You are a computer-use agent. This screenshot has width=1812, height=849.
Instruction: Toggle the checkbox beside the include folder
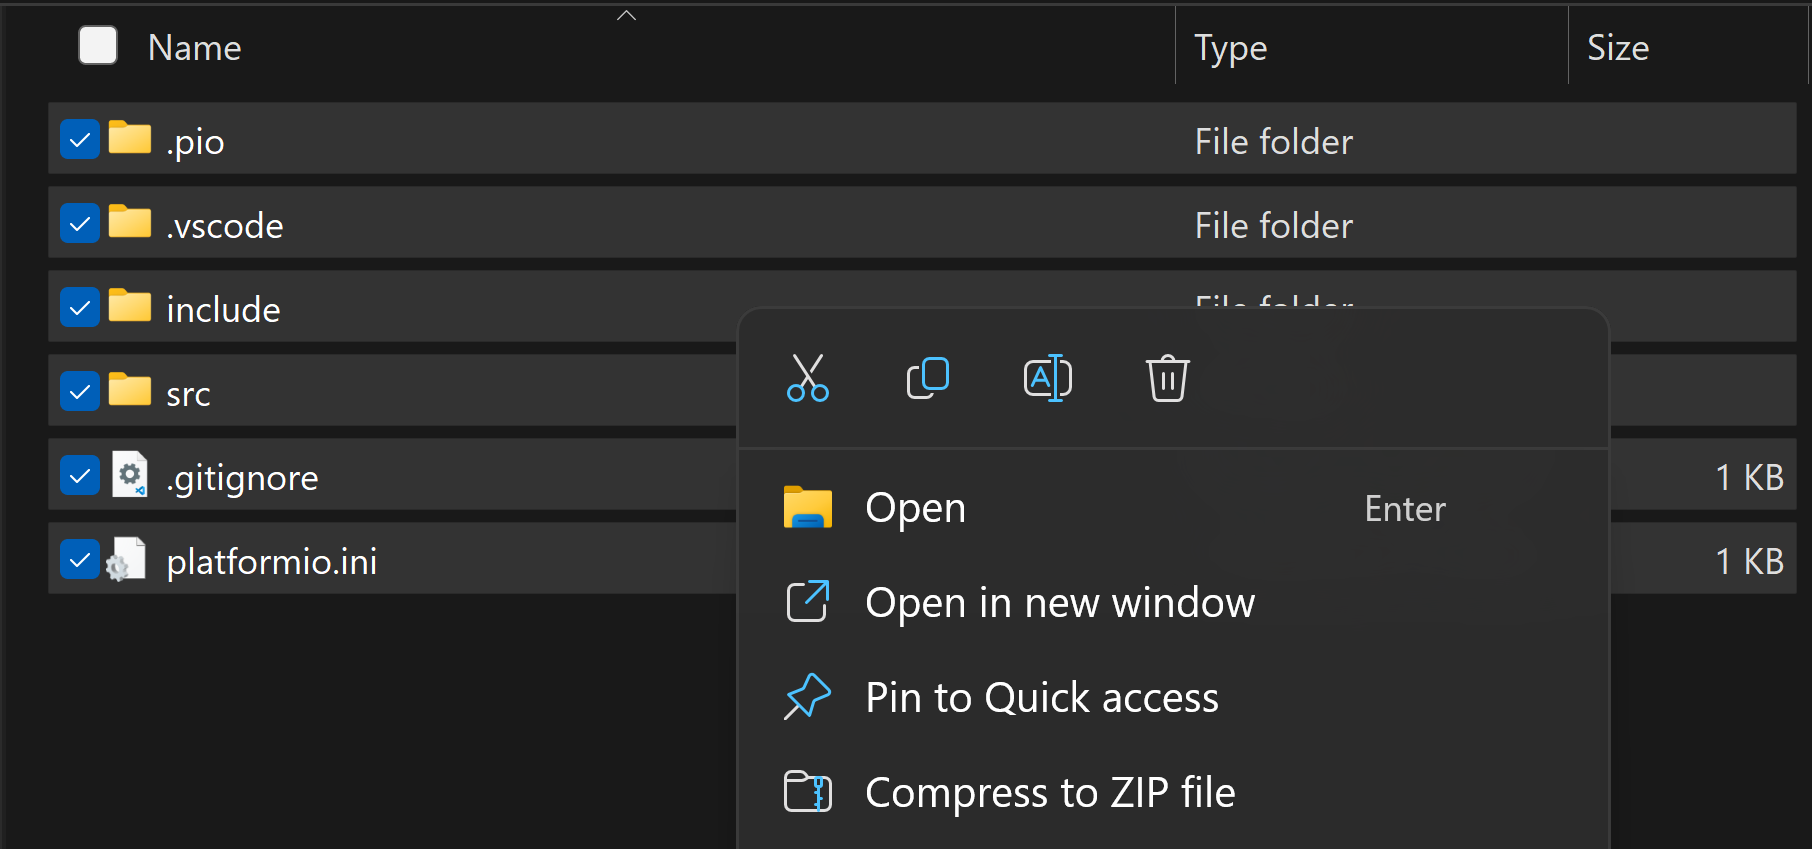coord(80,307)
